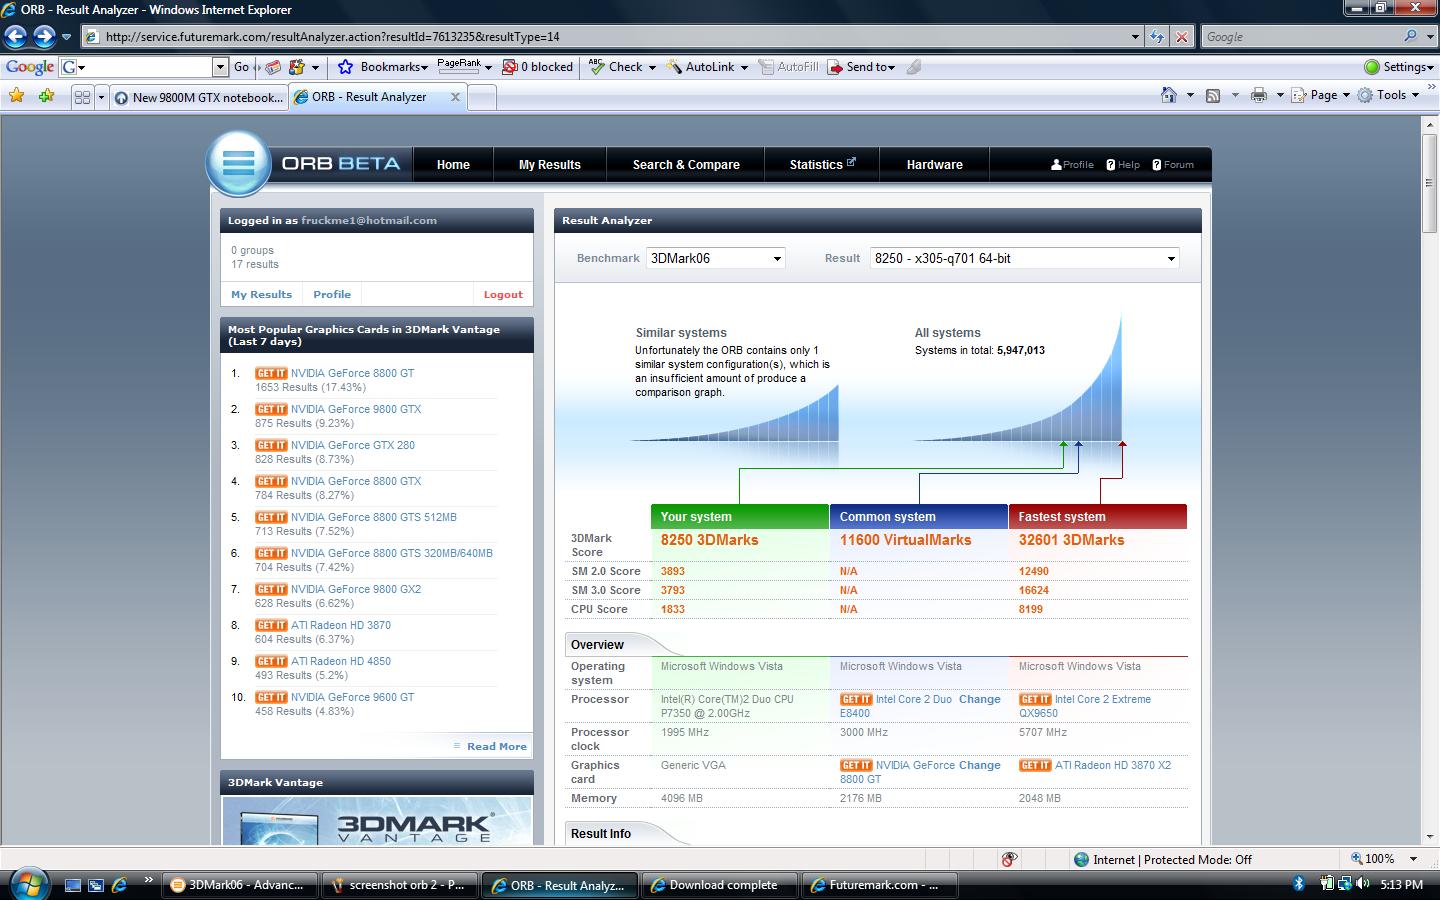Click the Home icon in command bar
The width and height of the screenshot is (1440, 900).
(x=1168, y=95)
